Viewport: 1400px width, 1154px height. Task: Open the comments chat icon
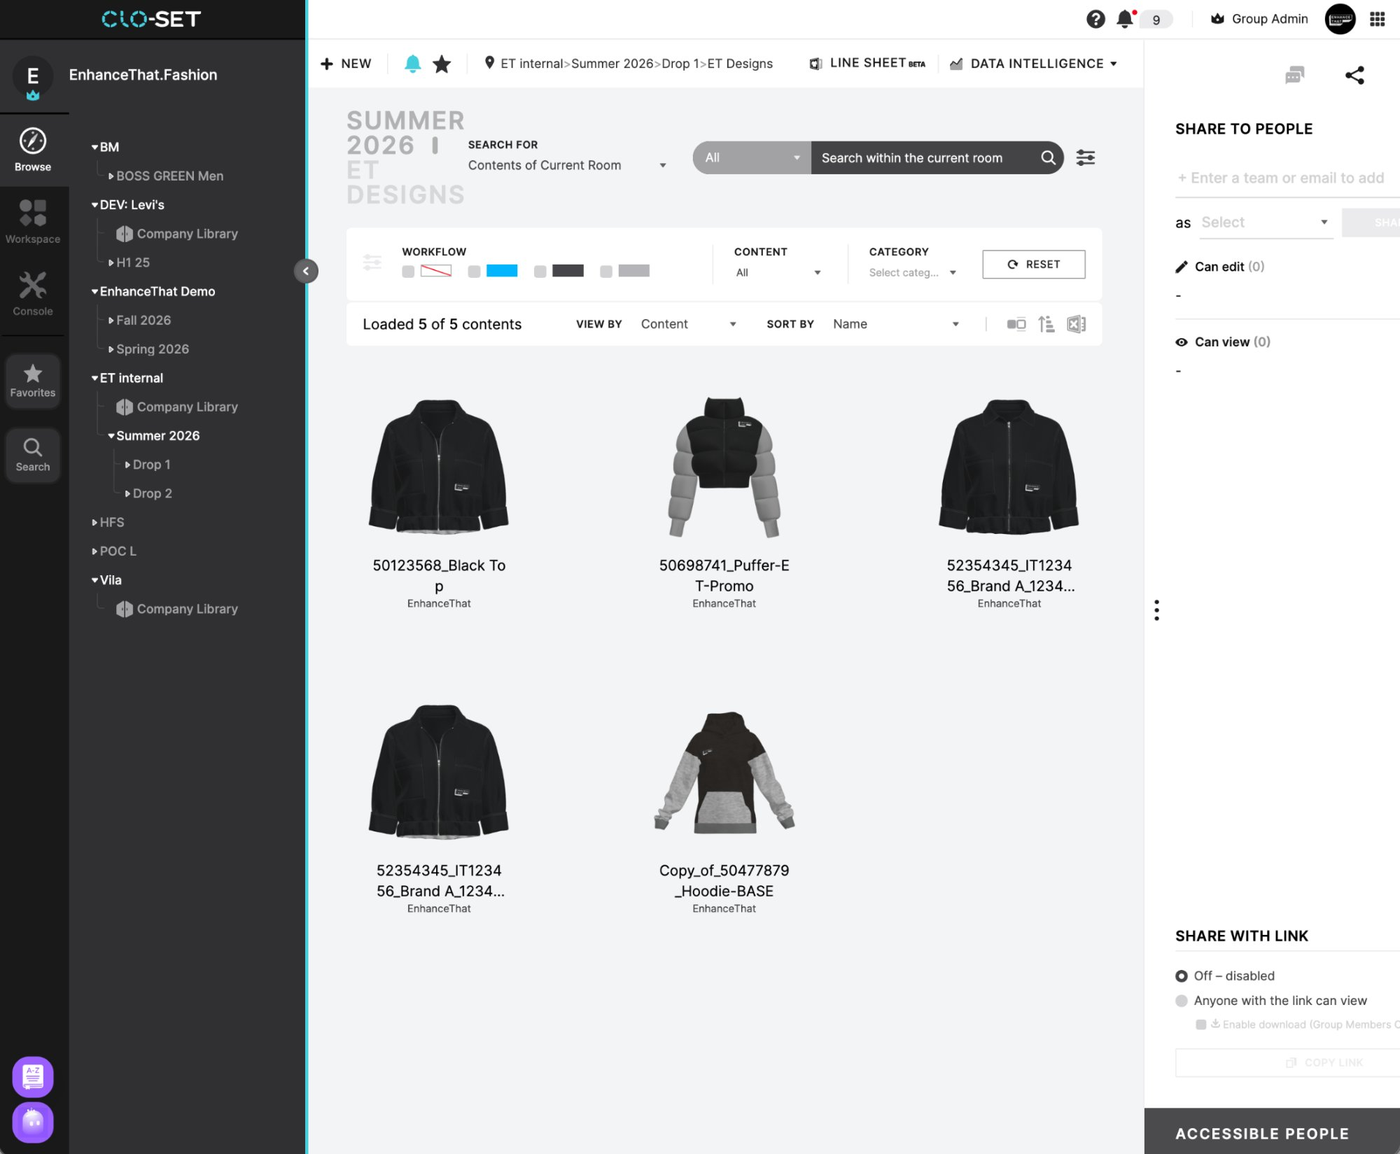click(1294, 76)
